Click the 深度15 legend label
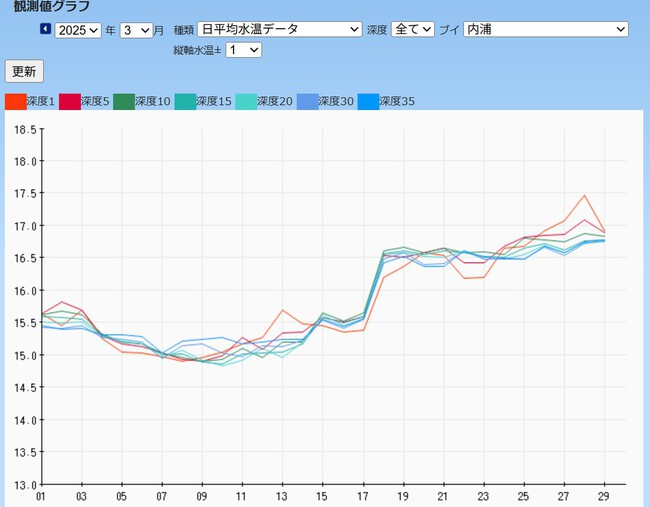The width and height of the screenshot is (650, 507). point(213,102)
